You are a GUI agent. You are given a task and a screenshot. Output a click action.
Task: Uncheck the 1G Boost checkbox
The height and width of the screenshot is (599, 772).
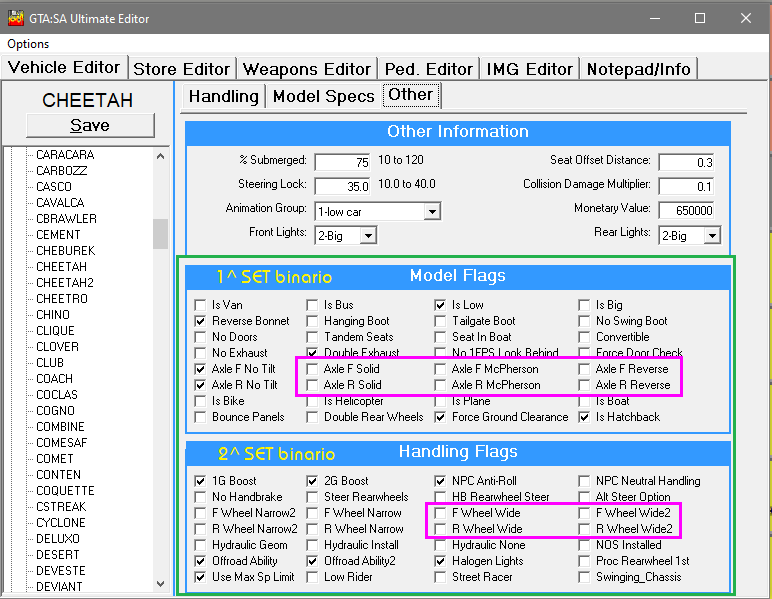[x=200, y=481]
